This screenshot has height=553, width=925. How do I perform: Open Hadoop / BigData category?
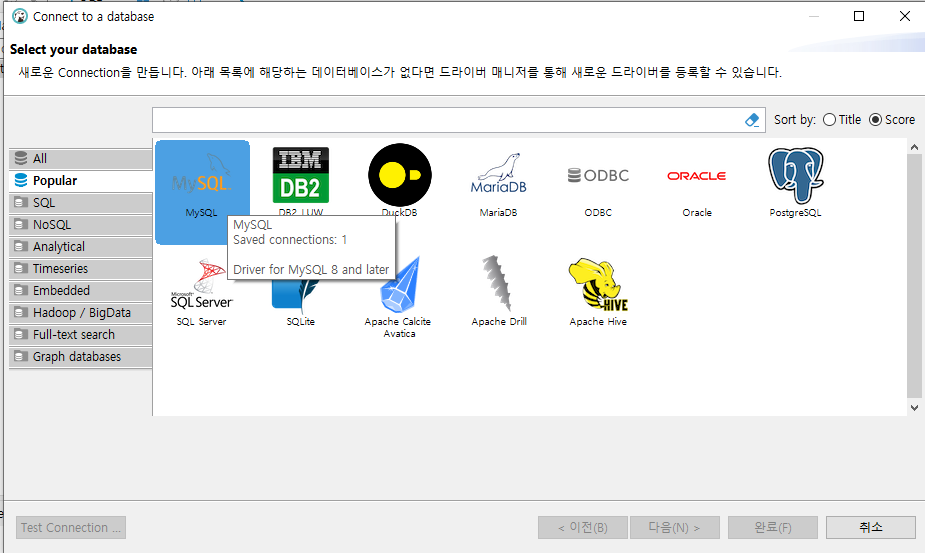(x=81, y=313)
